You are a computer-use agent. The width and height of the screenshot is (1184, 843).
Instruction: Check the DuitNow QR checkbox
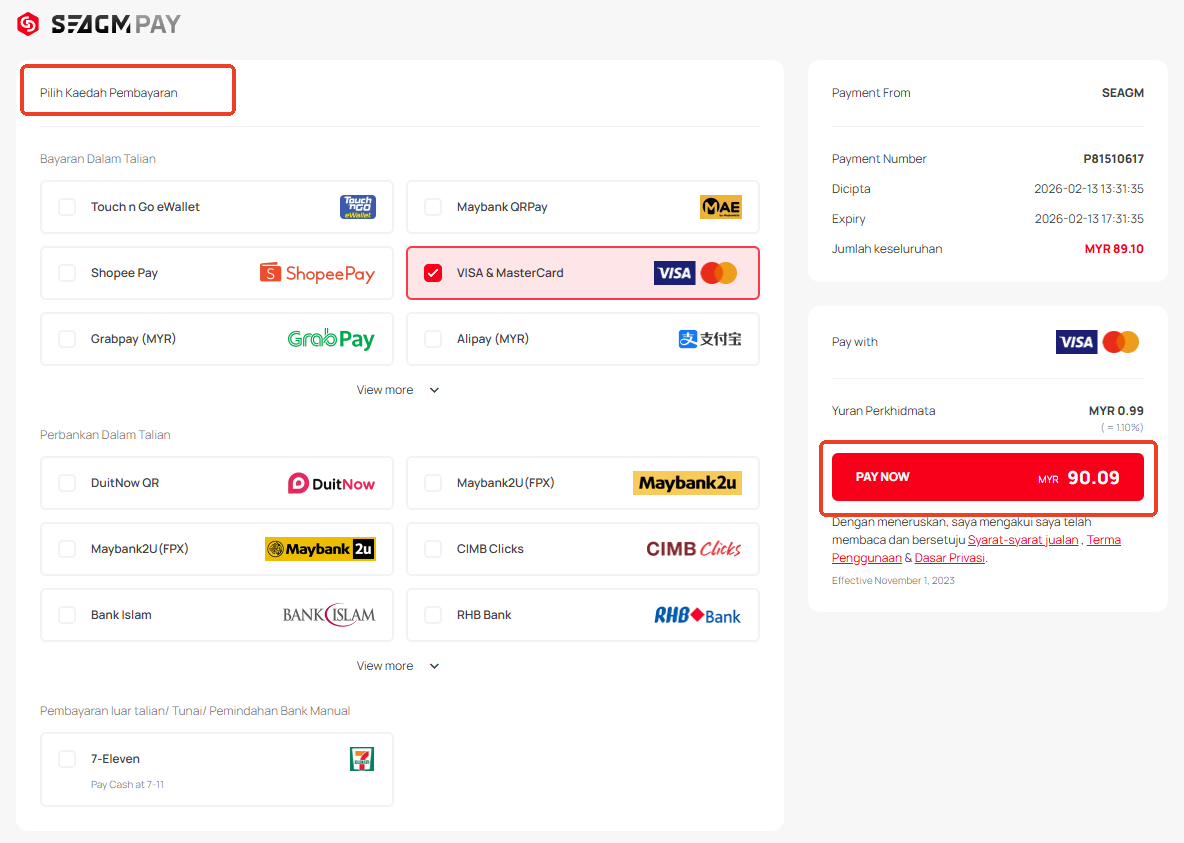click(x=67, y=483)
